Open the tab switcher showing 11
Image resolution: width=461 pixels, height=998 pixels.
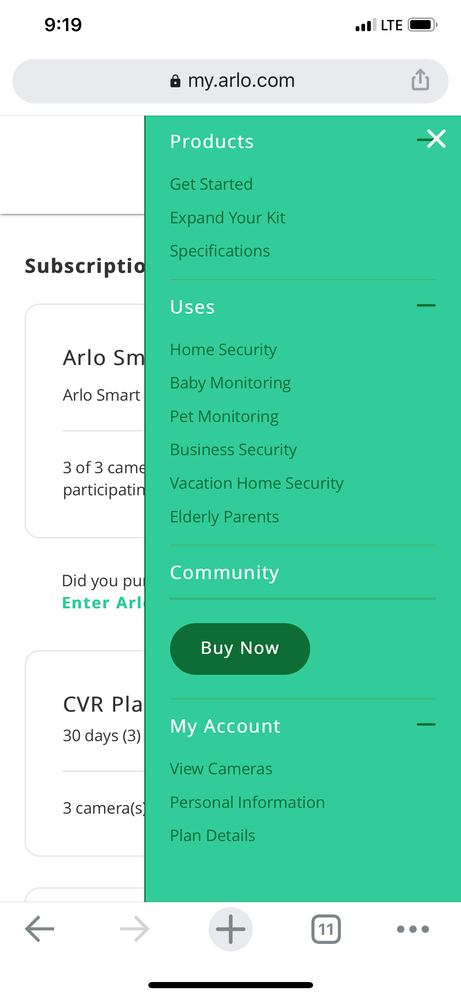[x=326, y=930]
